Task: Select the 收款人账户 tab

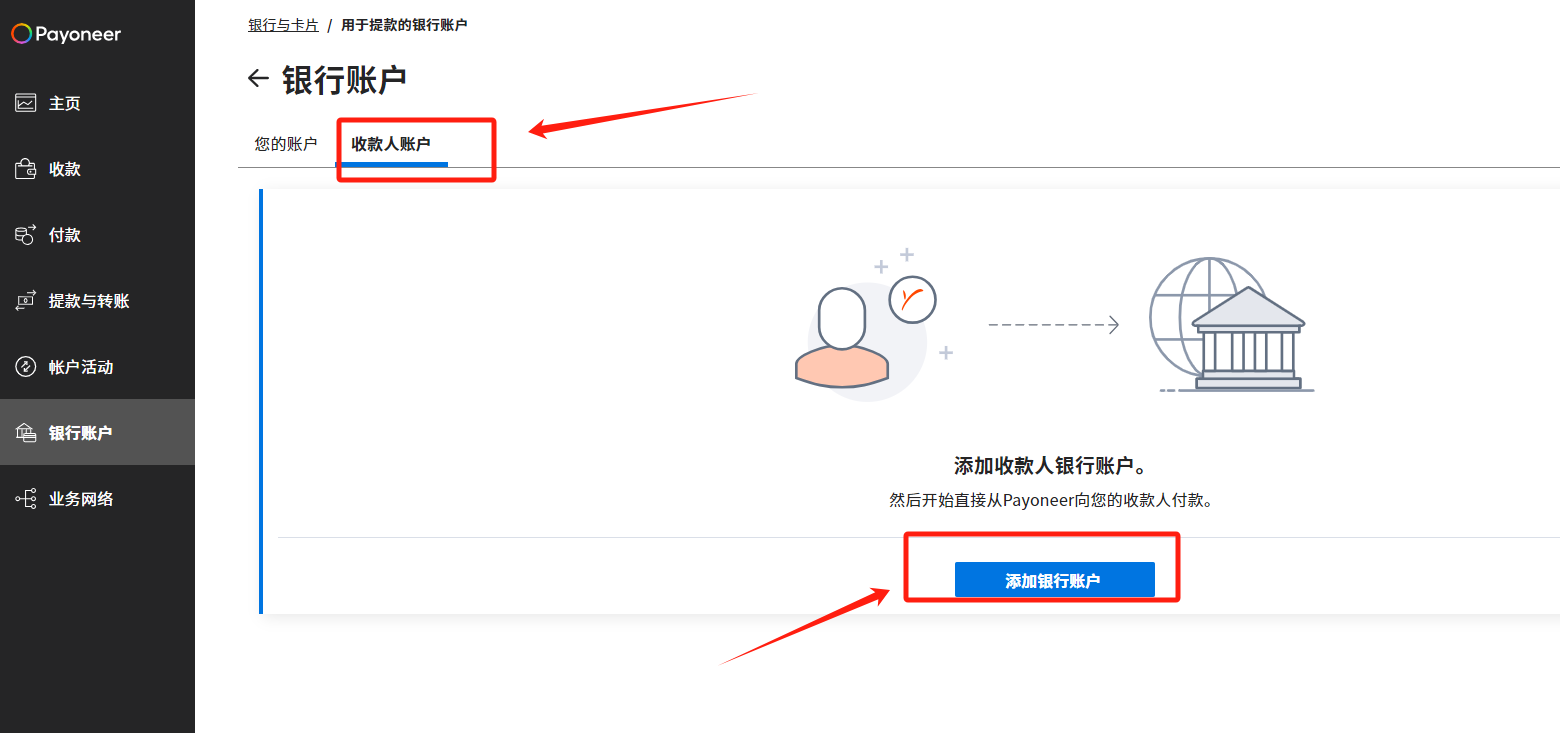Action: pyautogui.click(x=391, y=144)
